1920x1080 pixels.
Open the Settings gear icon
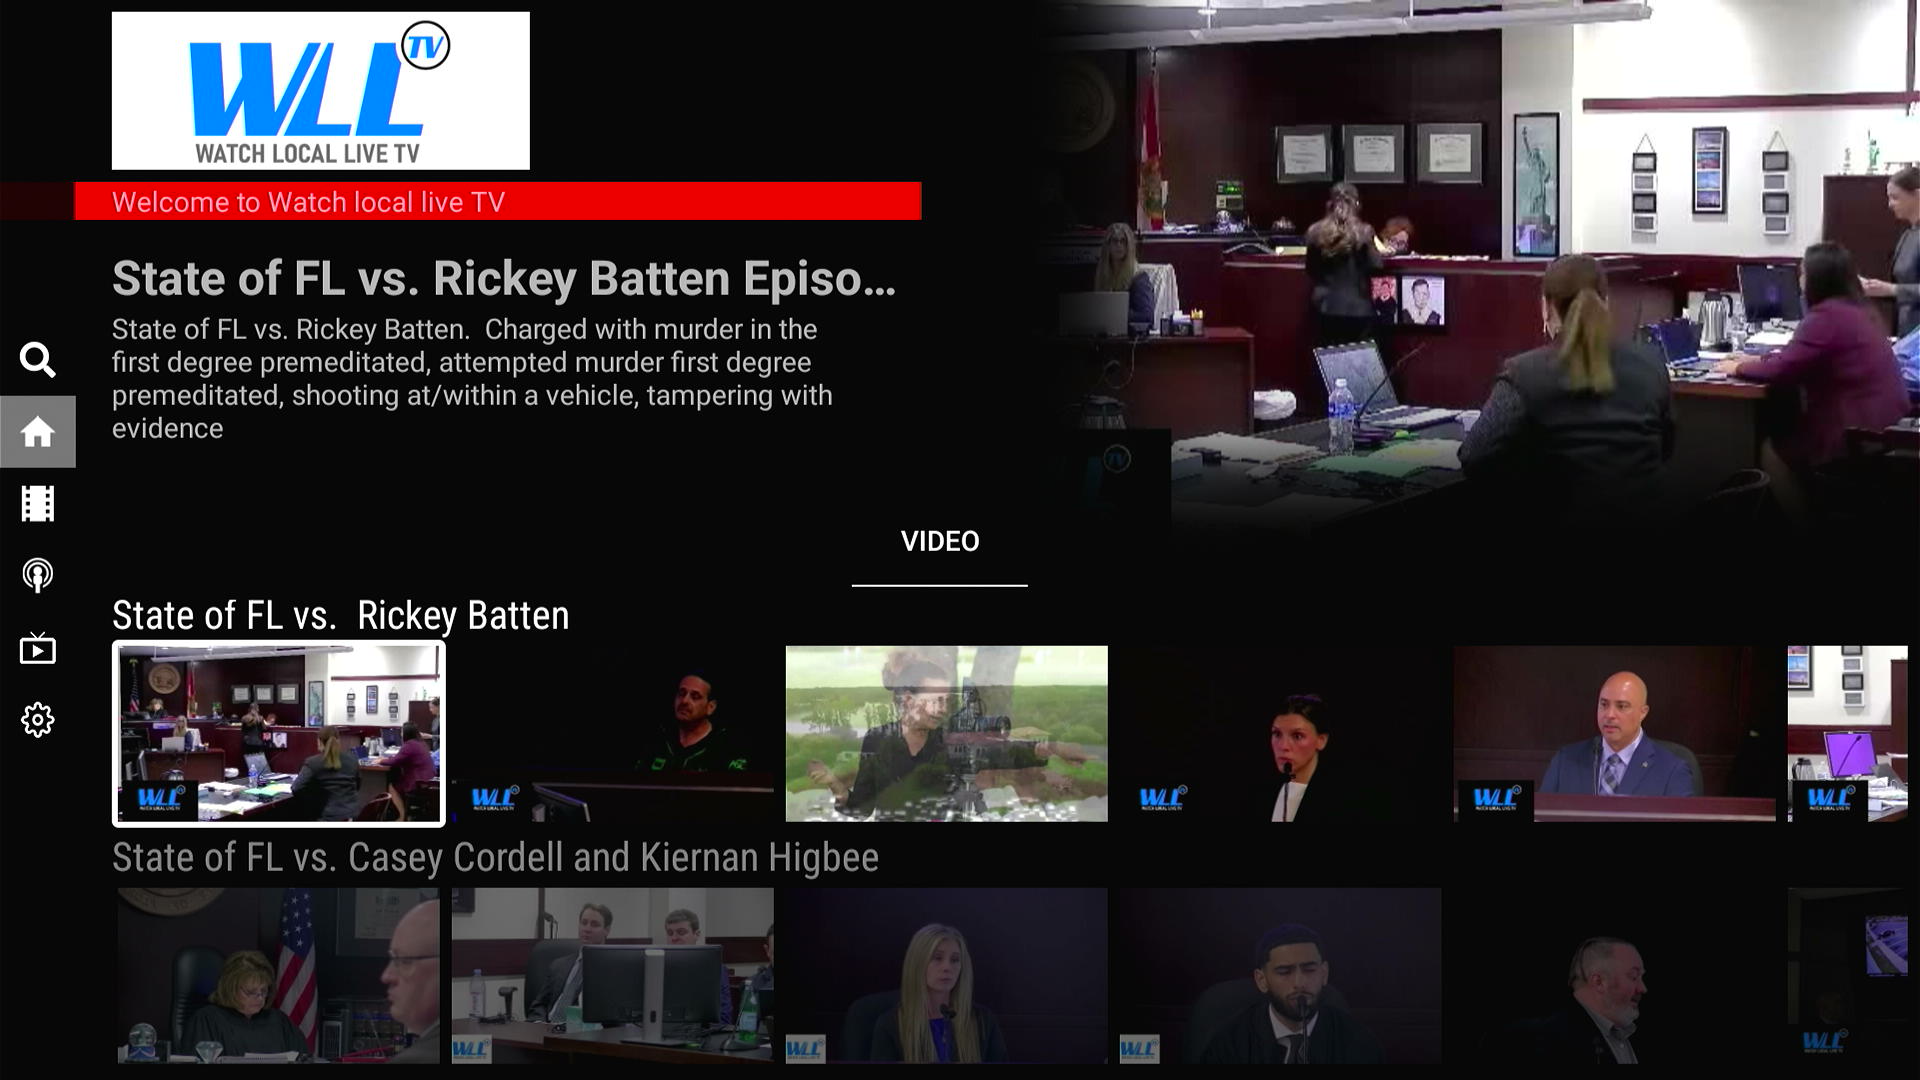(x=38, y=719)
